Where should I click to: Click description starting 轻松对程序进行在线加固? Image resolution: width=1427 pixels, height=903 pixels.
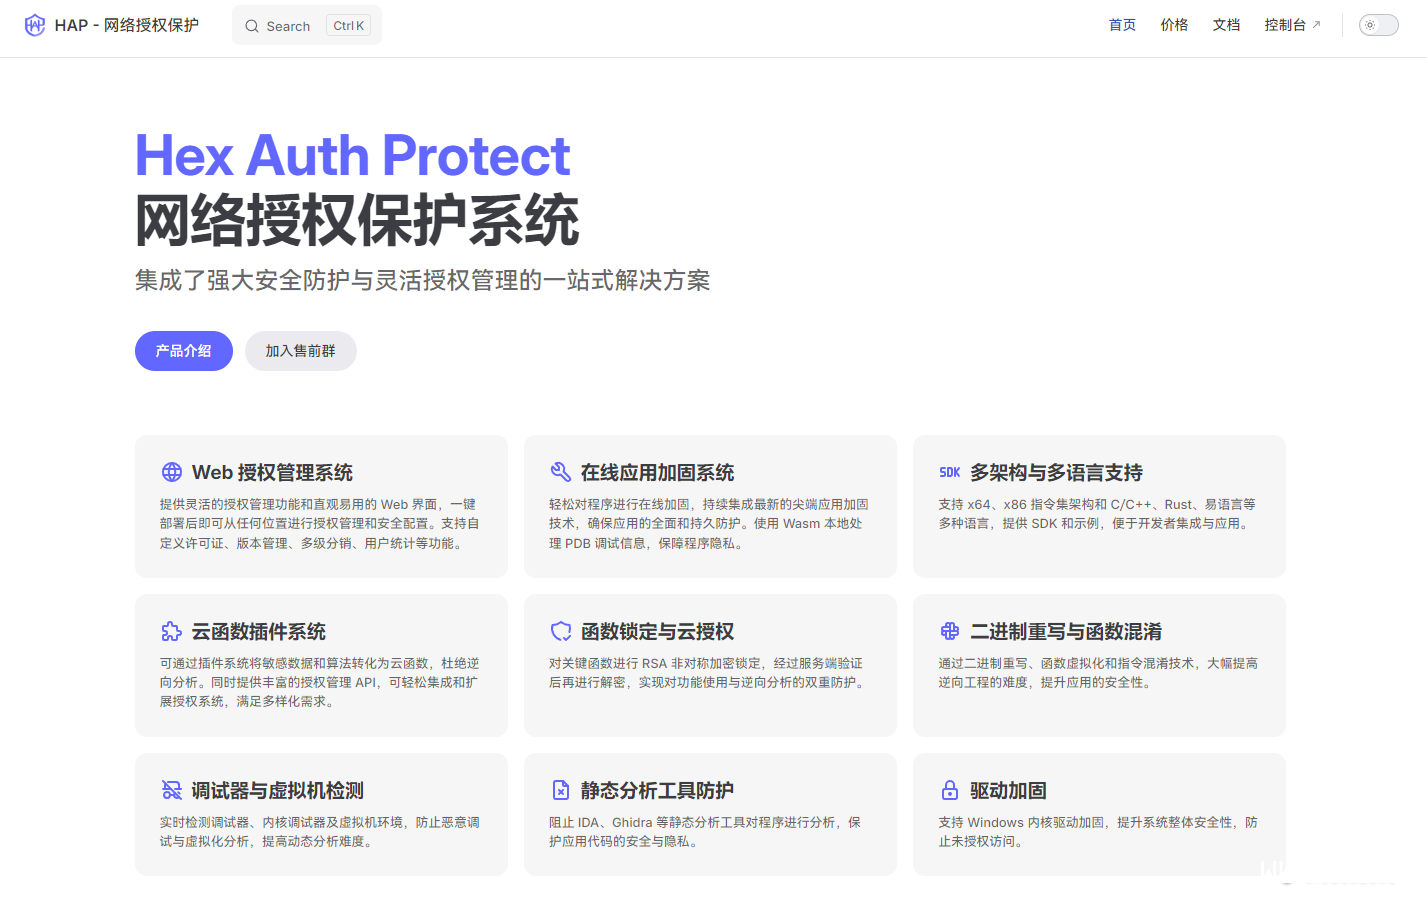709,524
